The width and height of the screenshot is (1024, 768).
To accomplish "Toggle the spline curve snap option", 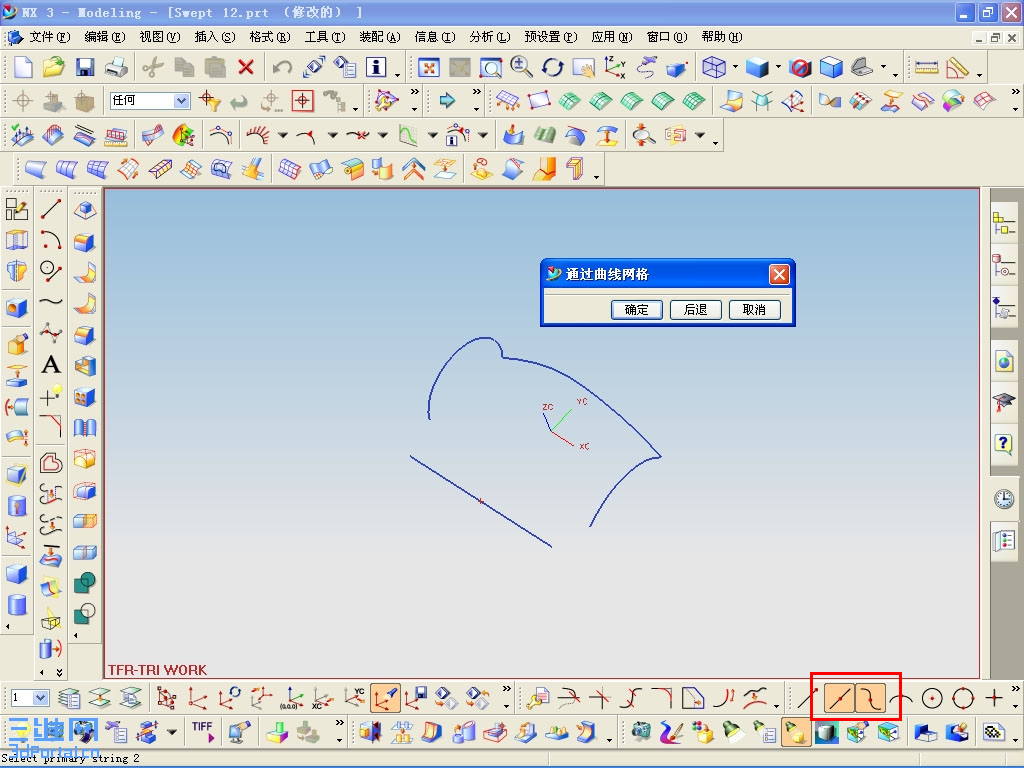I will [x=871, y=698].
